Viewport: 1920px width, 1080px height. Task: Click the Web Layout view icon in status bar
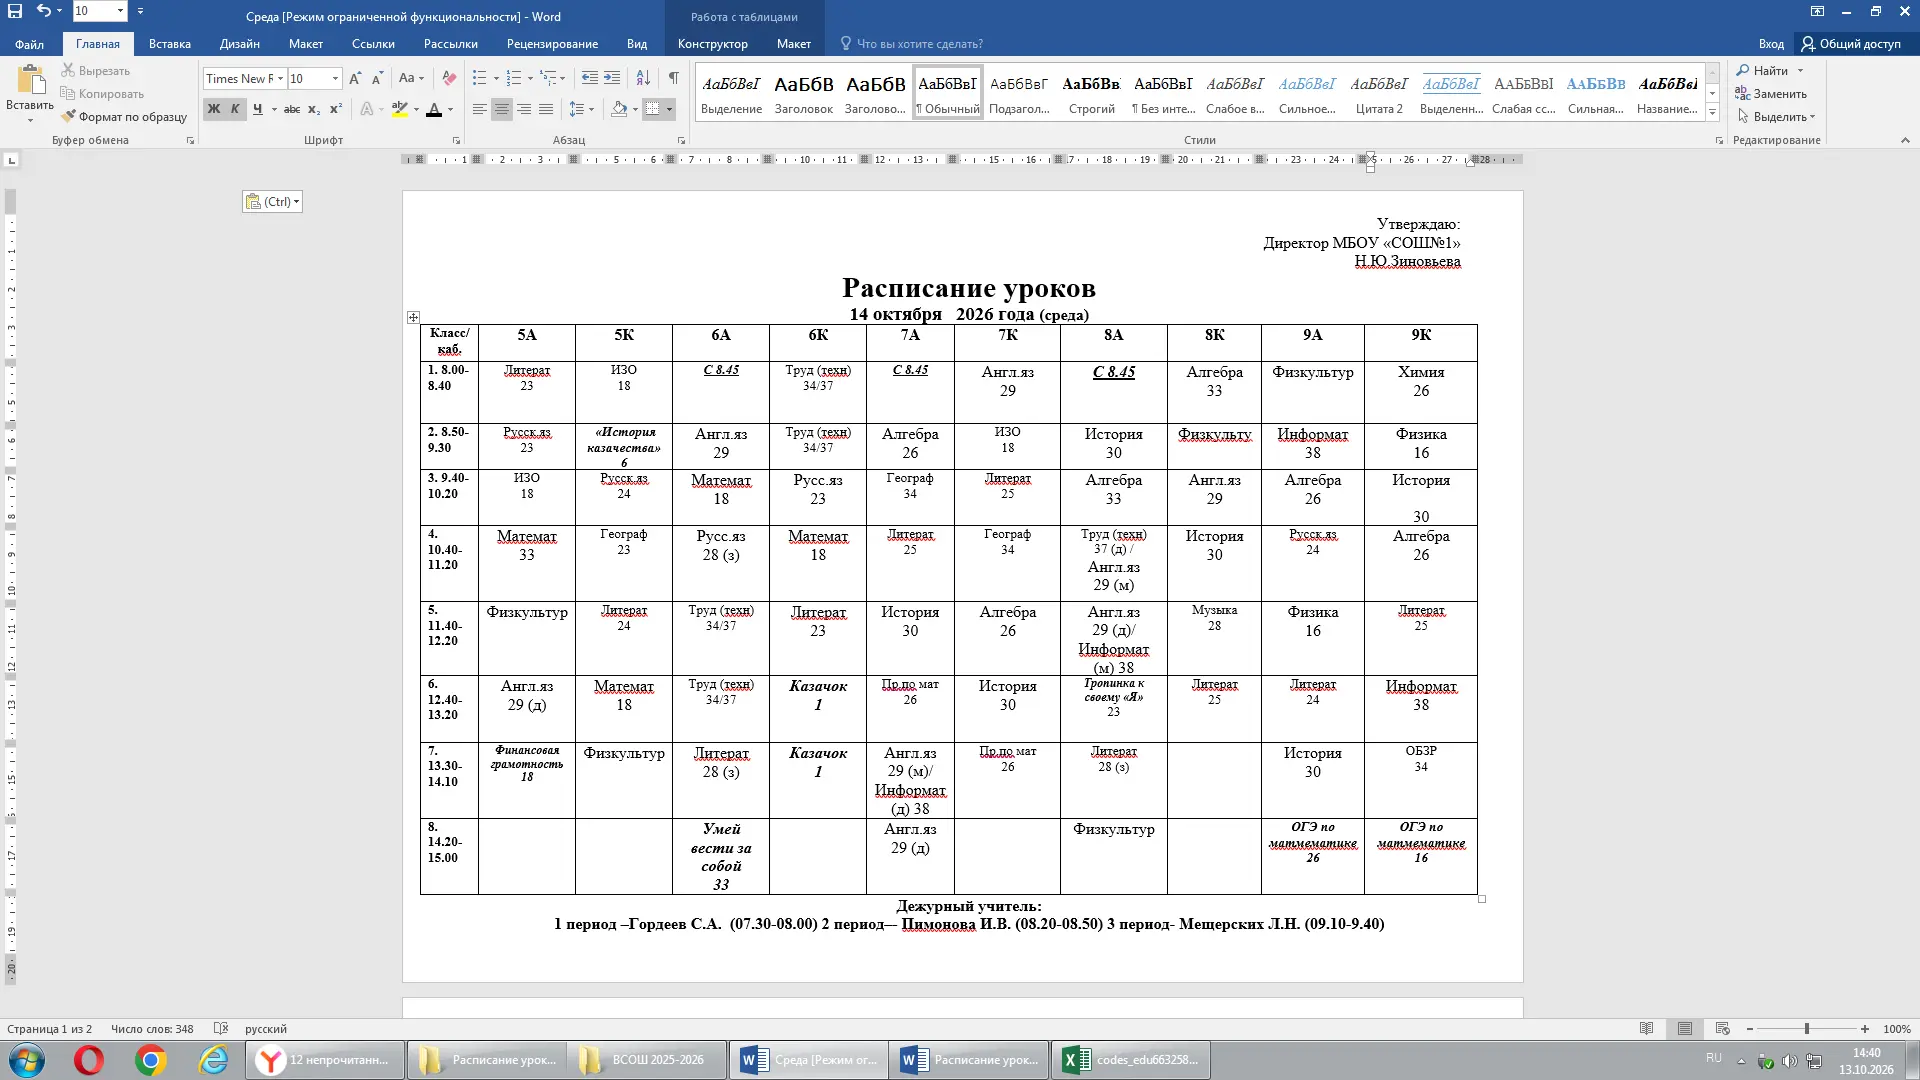click(1722, 1029)
